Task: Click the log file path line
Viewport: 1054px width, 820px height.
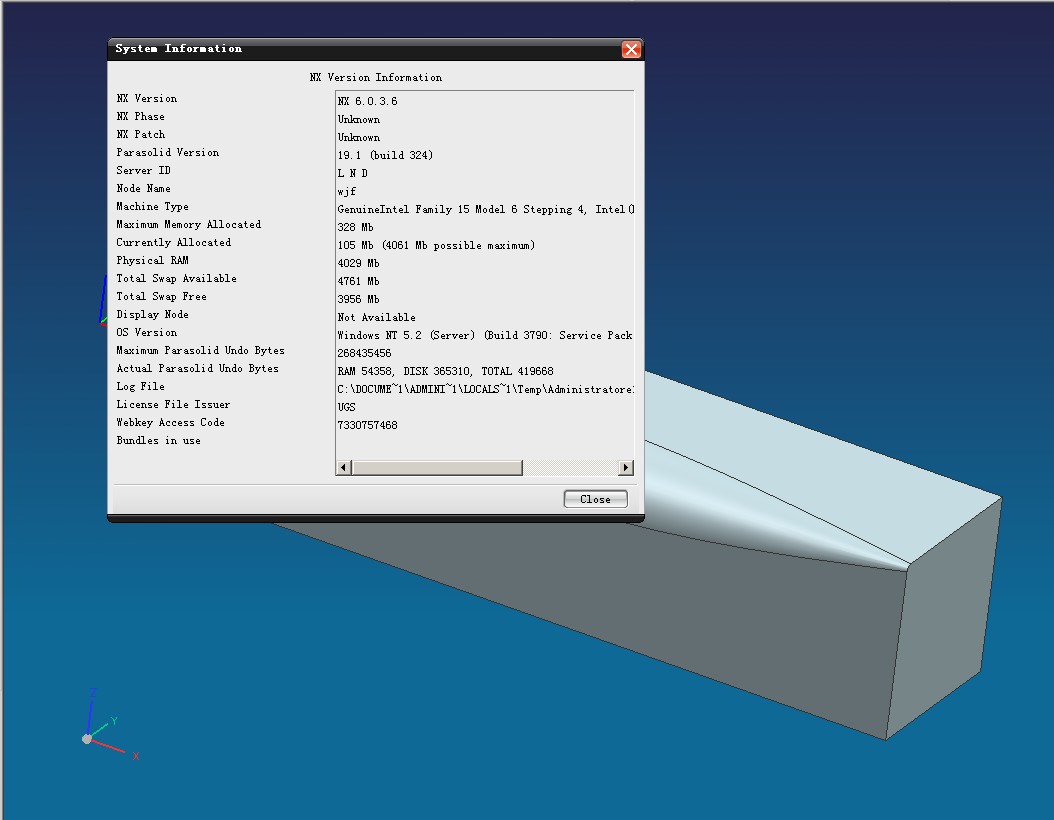Action: (485, 389)
